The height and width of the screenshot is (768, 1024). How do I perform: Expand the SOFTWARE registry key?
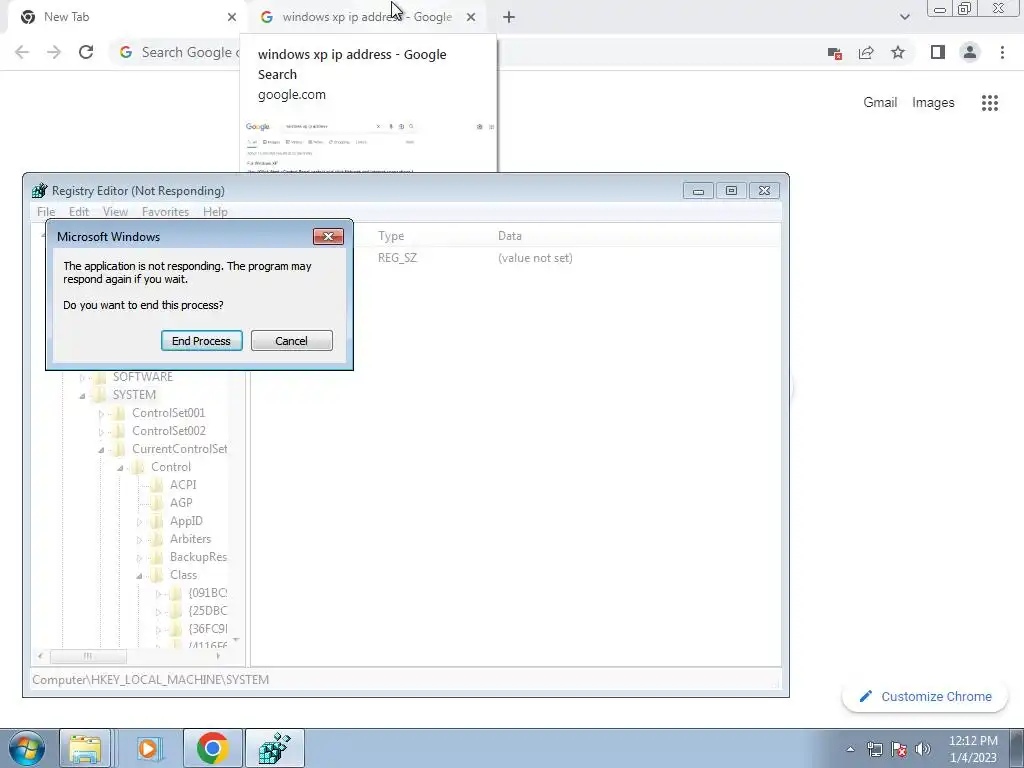click(x=82, y=377)
